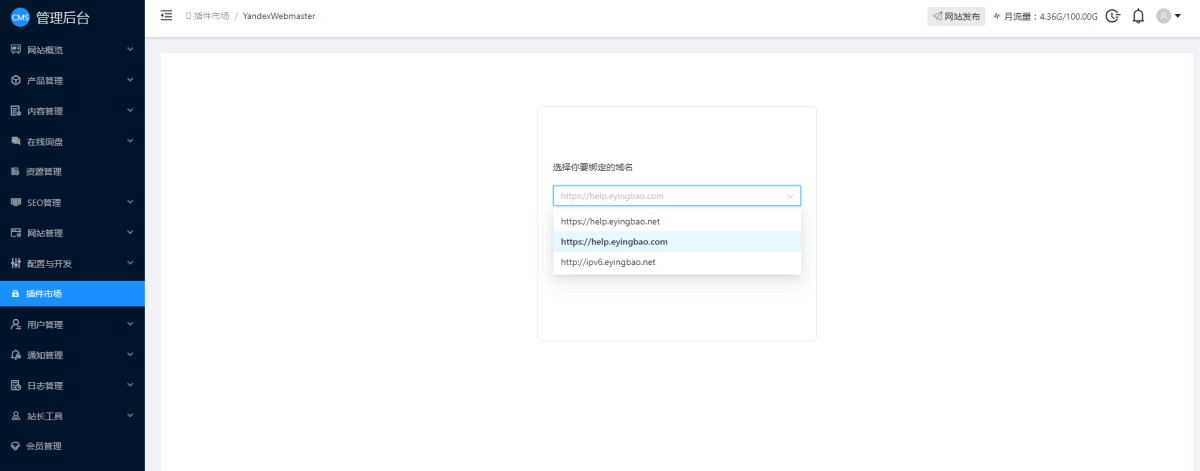The height and width of the screenshot is (471, 1200).
Task: Click the CMS logo icon
Action: click(20, 17)
